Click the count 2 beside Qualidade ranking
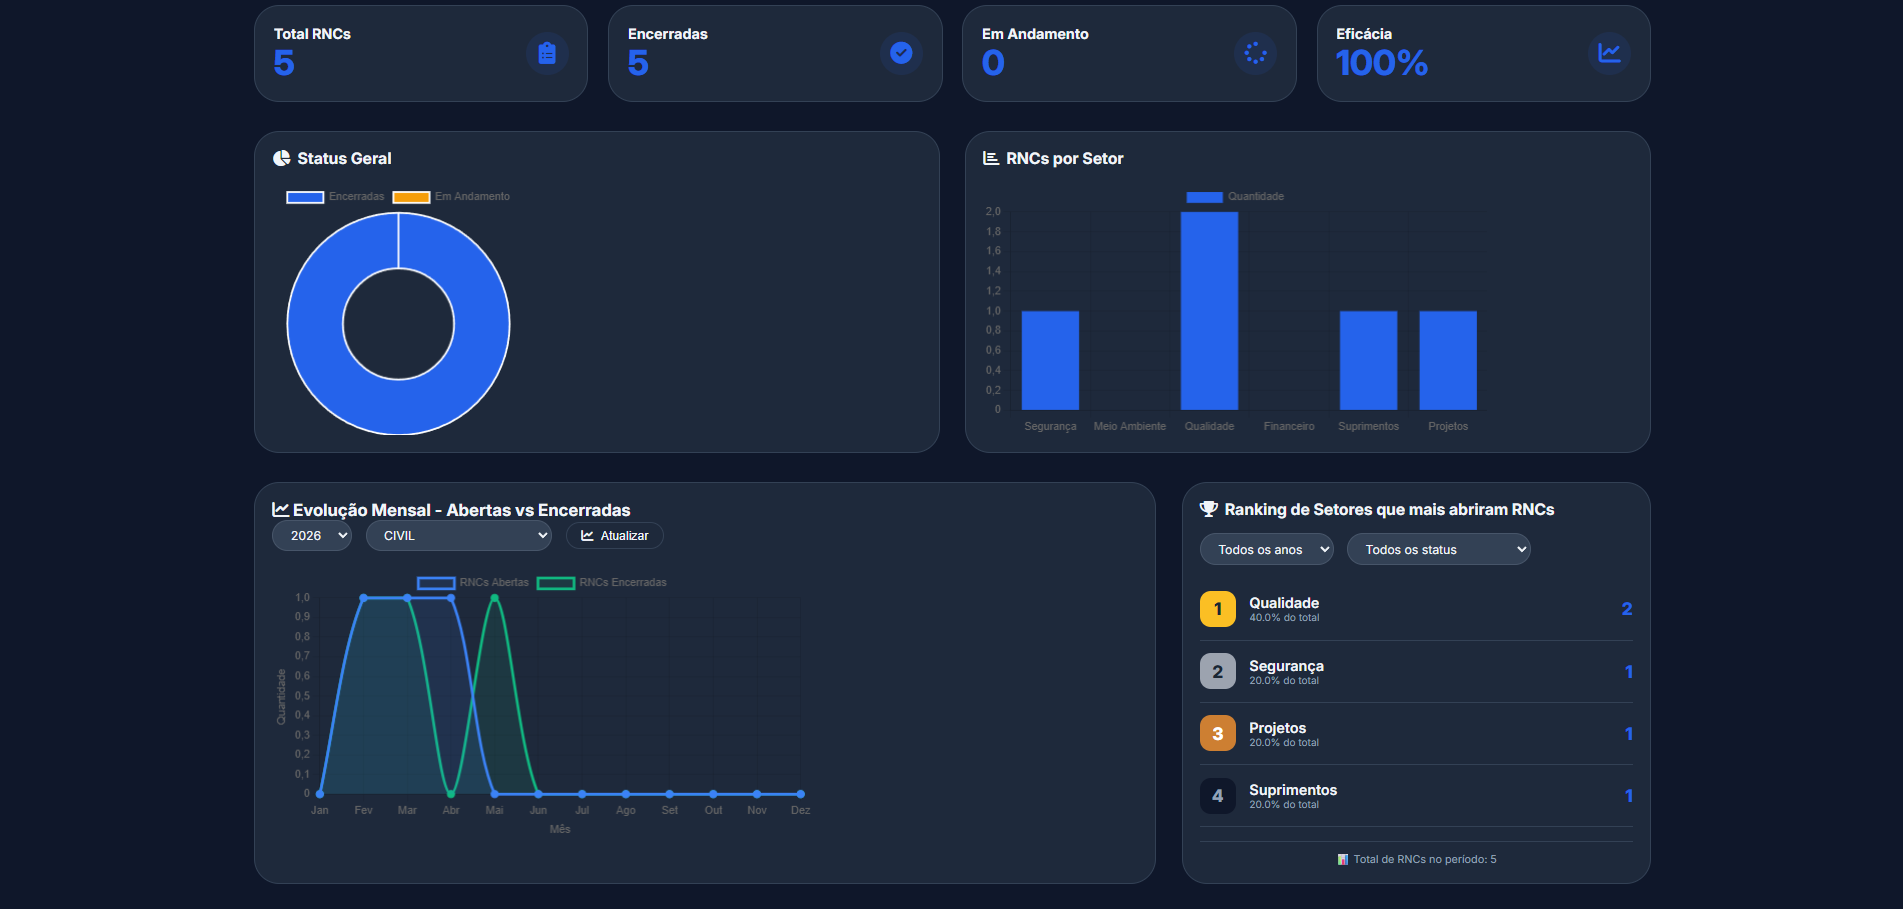 [1627, 609]
